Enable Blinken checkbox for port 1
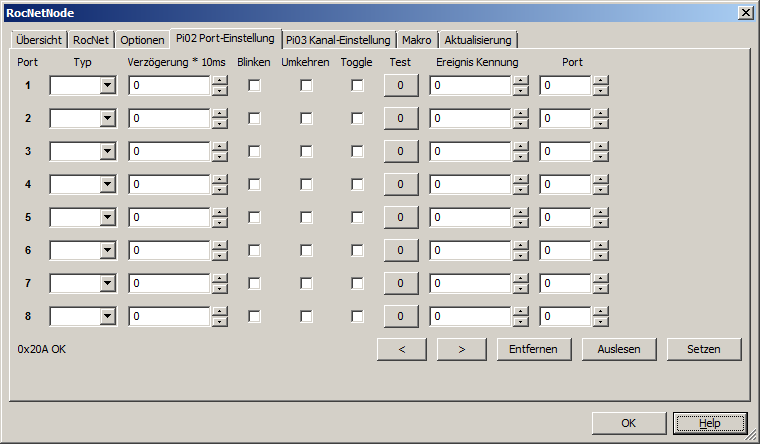760x444 pixels. pos(255,86)
